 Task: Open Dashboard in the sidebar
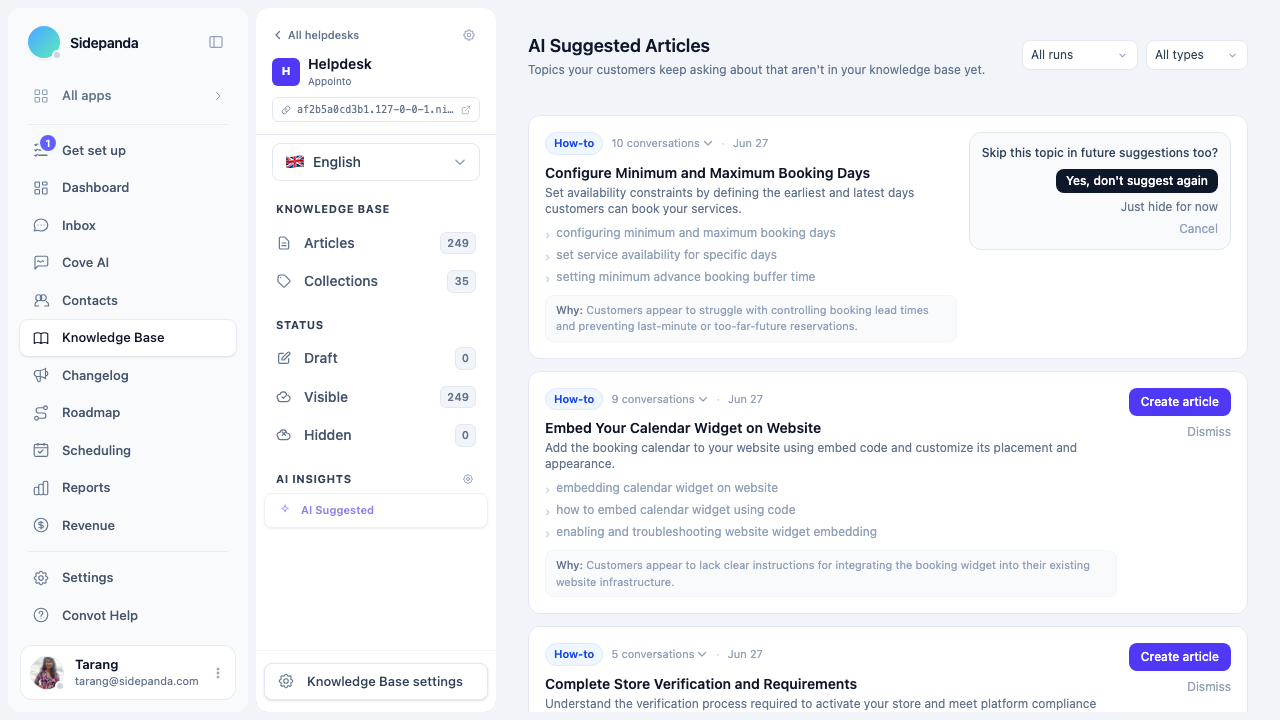tap(128, 188)
